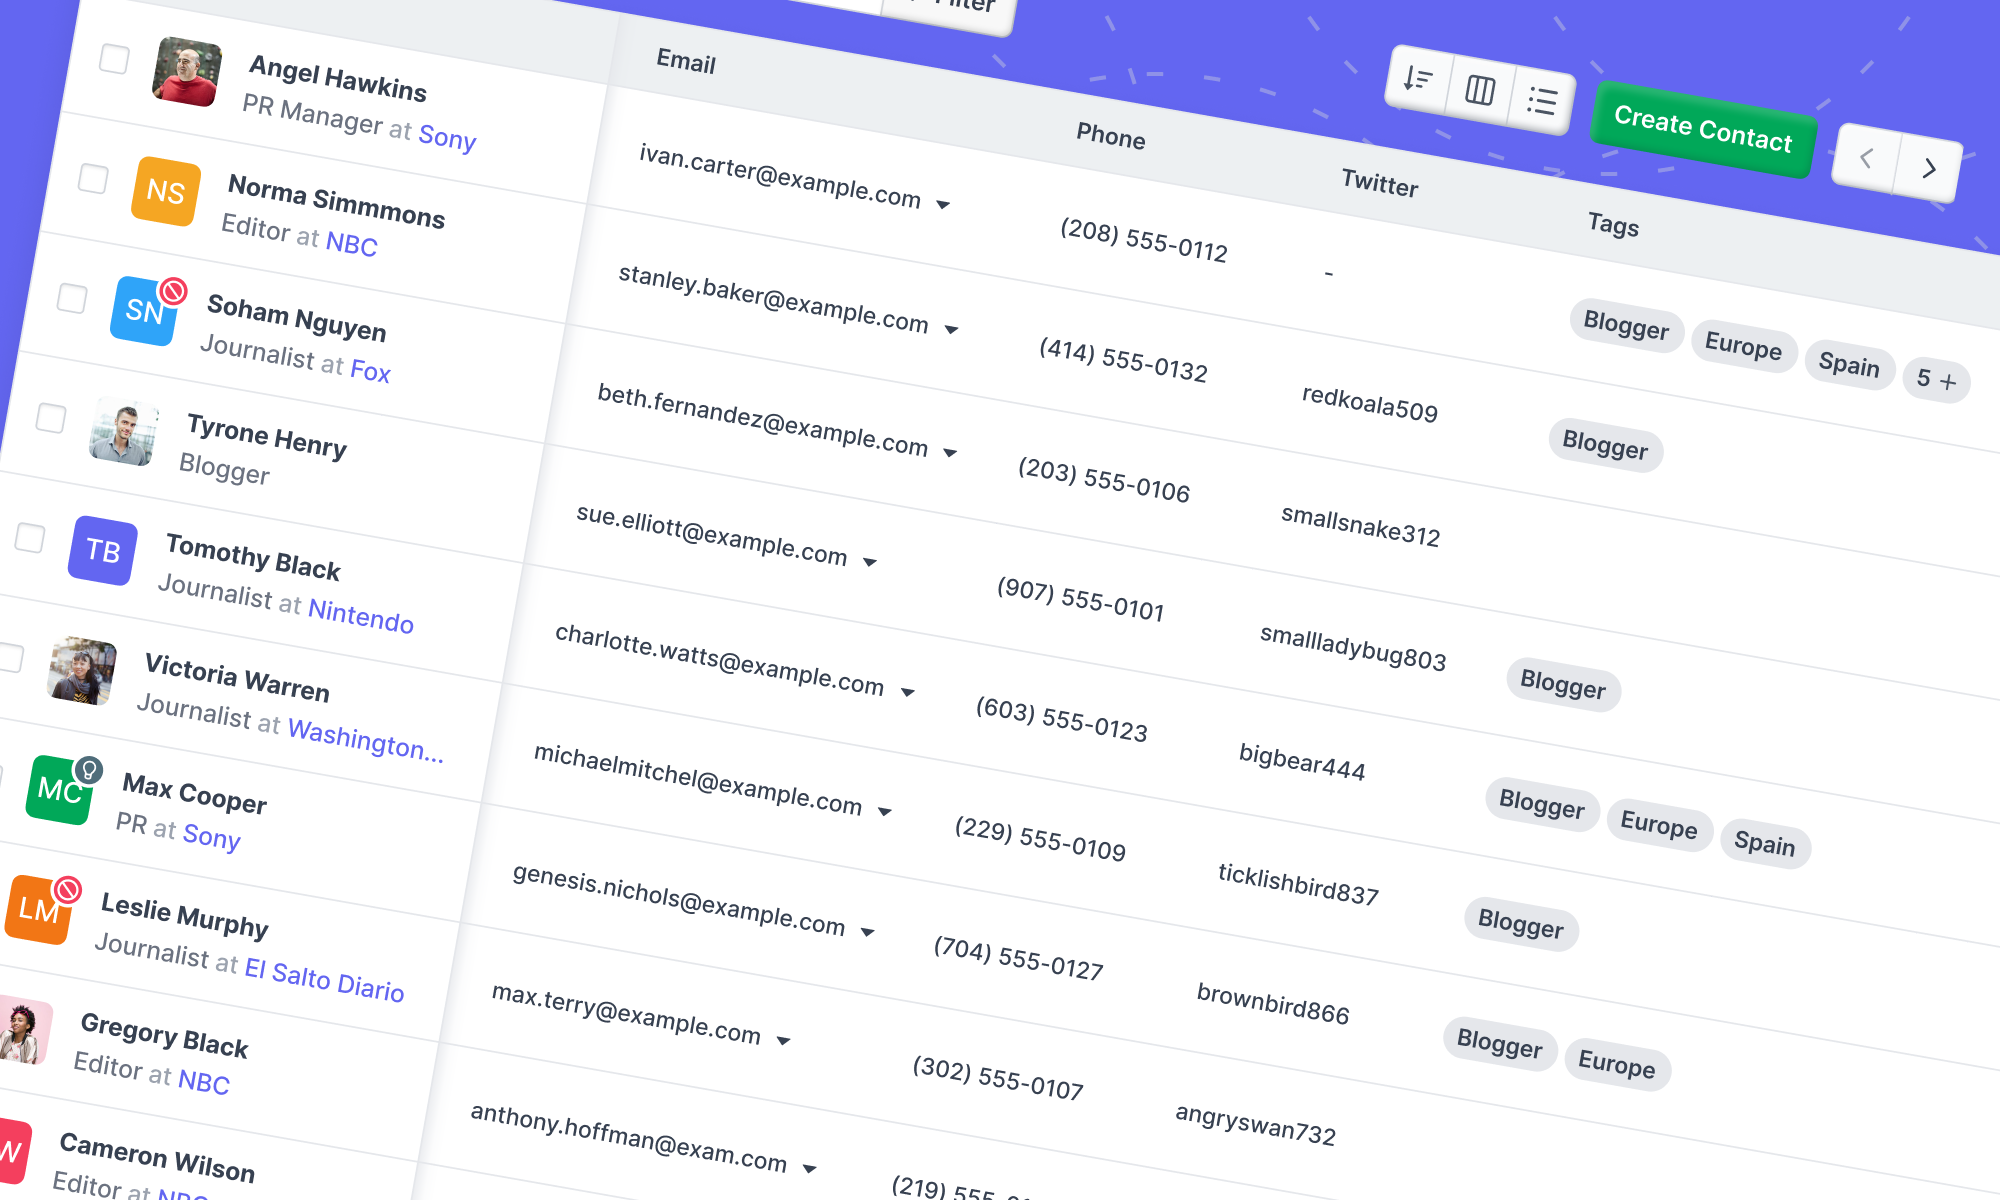Tick the Tomothy Black checkbox
This screenshot has height=1200, width=2000.
pyautogui.click(x=30, y=538)
